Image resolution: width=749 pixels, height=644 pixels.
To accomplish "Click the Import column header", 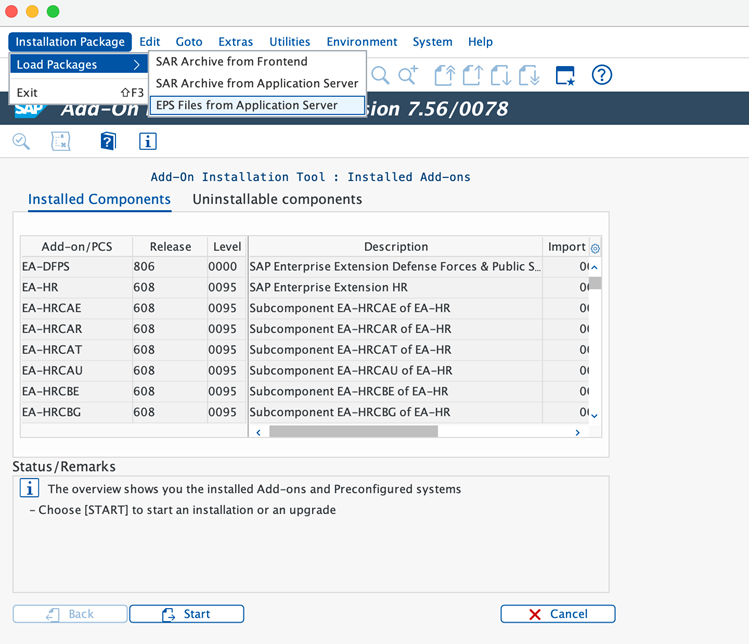I will coord(566,247).
